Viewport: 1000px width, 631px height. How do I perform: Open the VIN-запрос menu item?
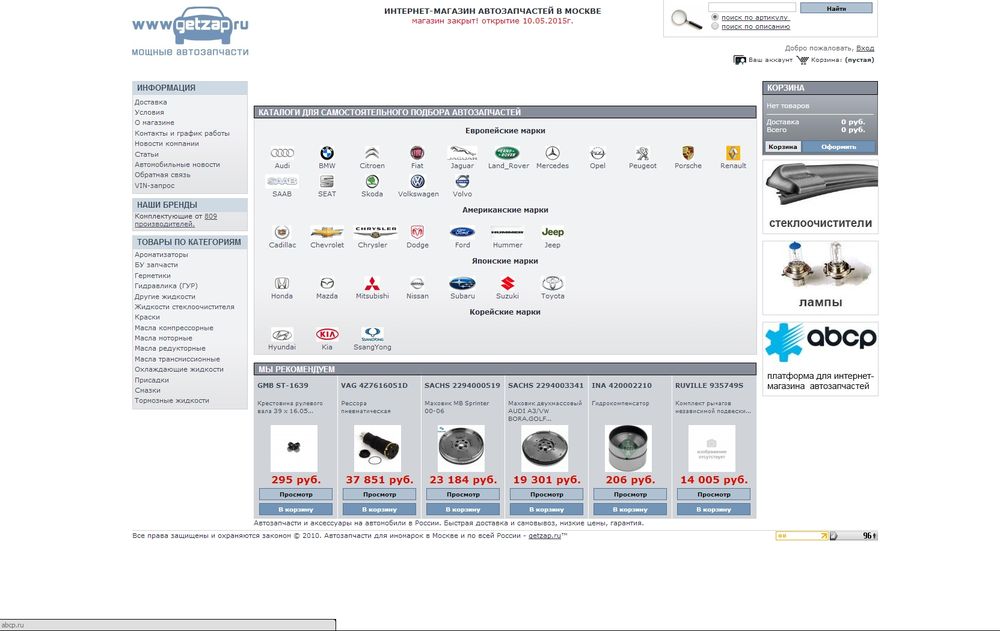point(154,186)
